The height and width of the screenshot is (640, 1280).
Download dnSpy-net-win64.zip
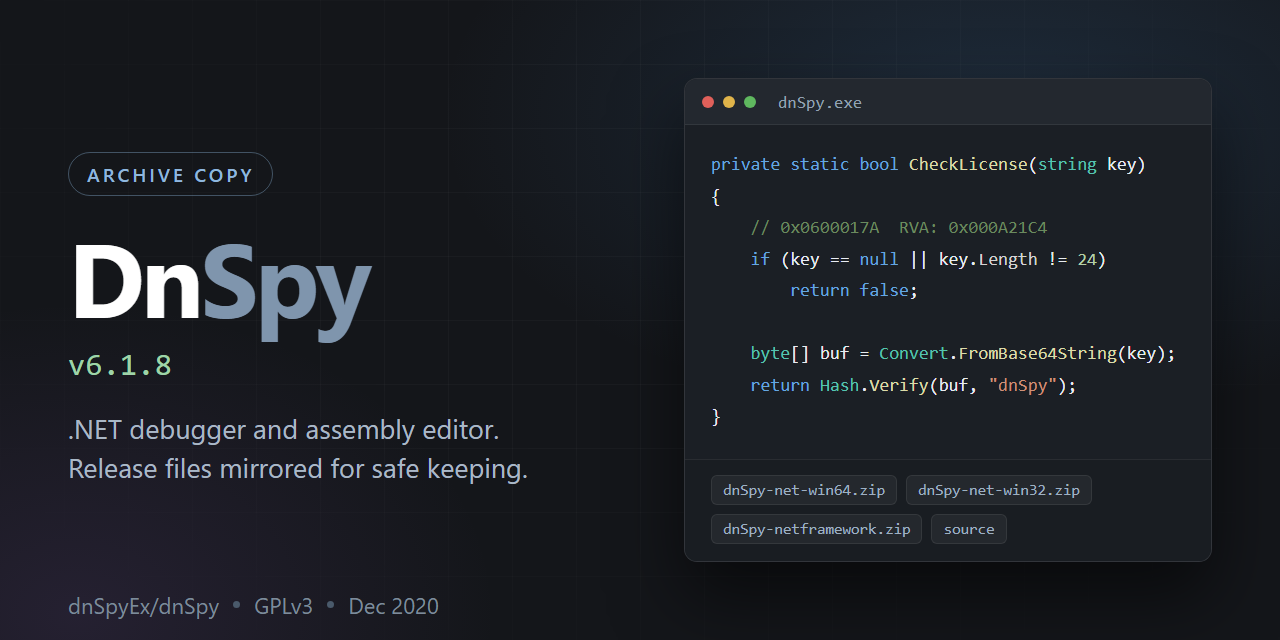click(x=804, y=490)
